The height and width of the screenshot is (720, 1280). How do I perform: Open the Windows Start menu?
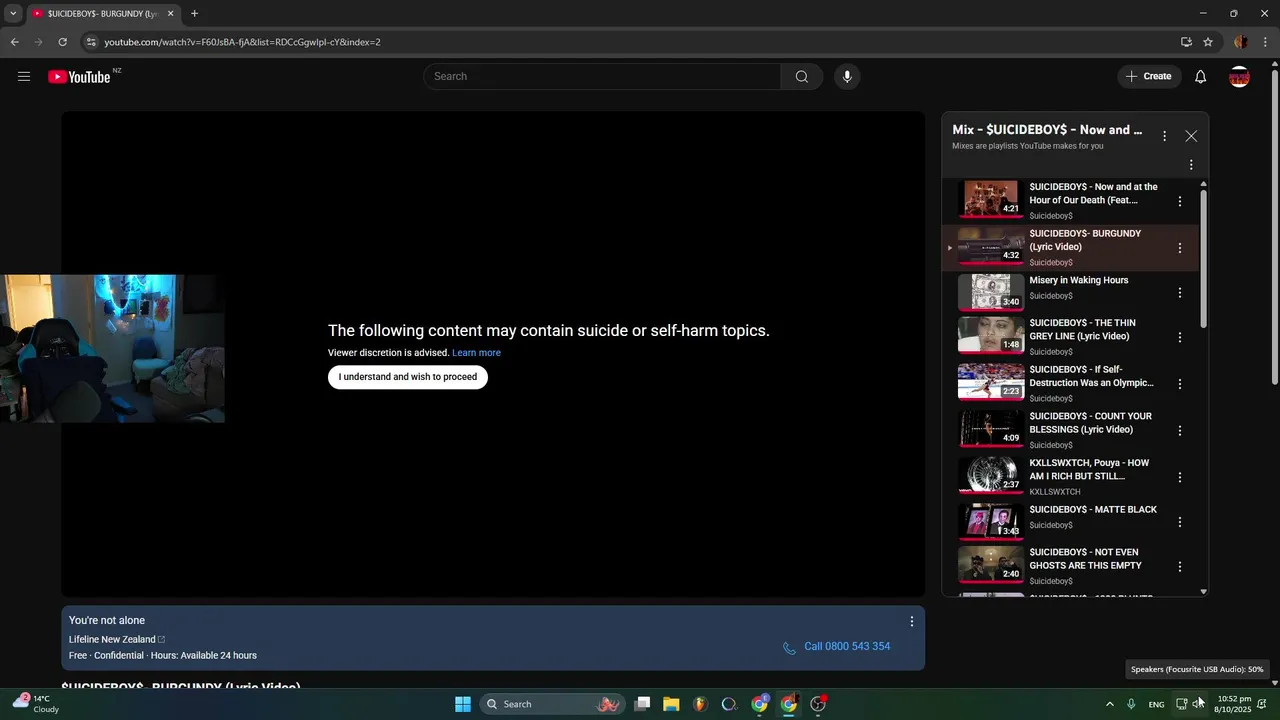[x=463, y=704]
